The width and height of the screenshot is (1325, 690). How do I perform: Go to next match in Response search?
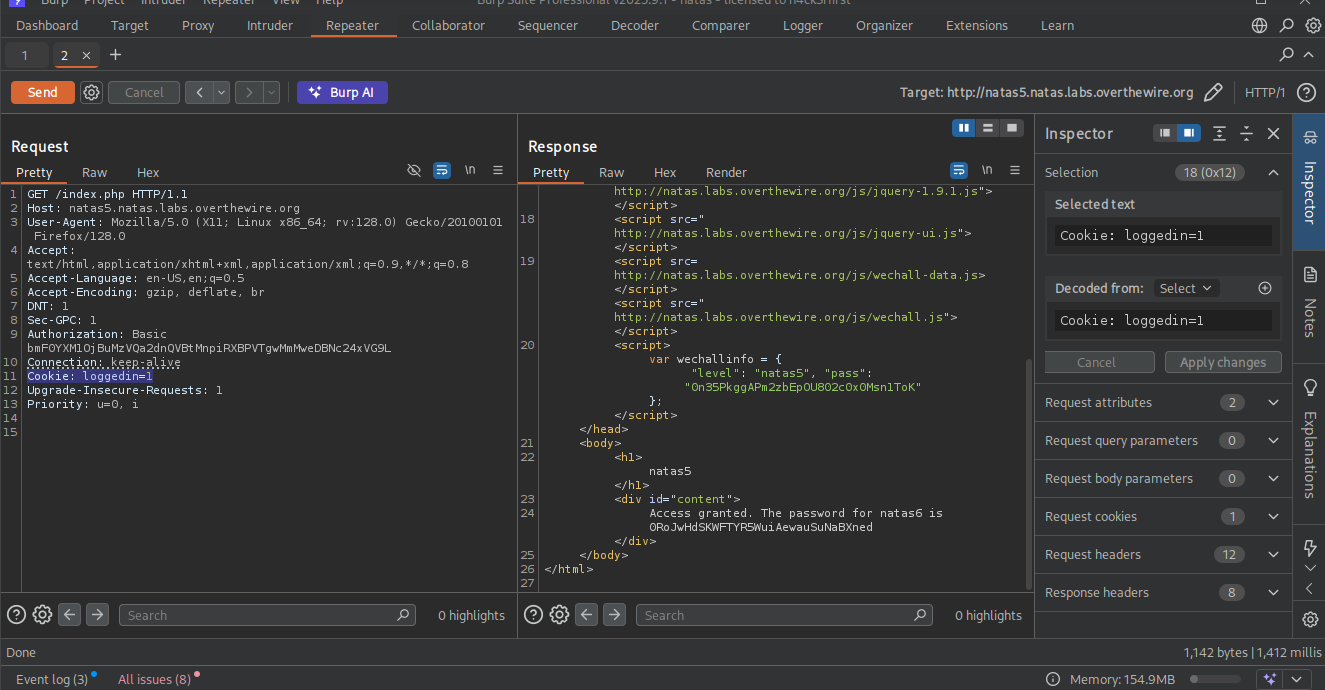[x=614, y=615]
